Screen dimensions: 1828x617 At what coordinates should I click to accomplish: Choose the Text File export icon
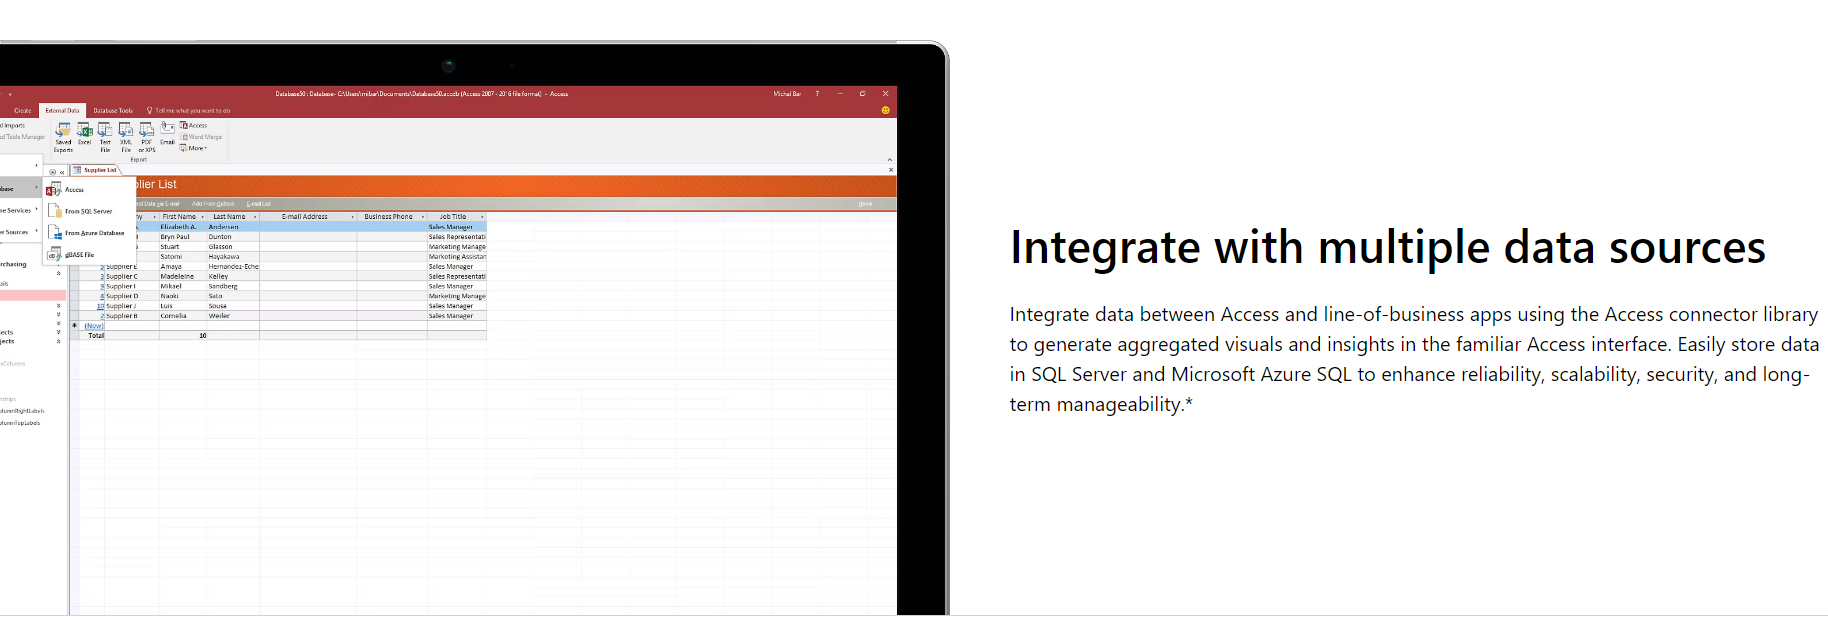(105, 137)
